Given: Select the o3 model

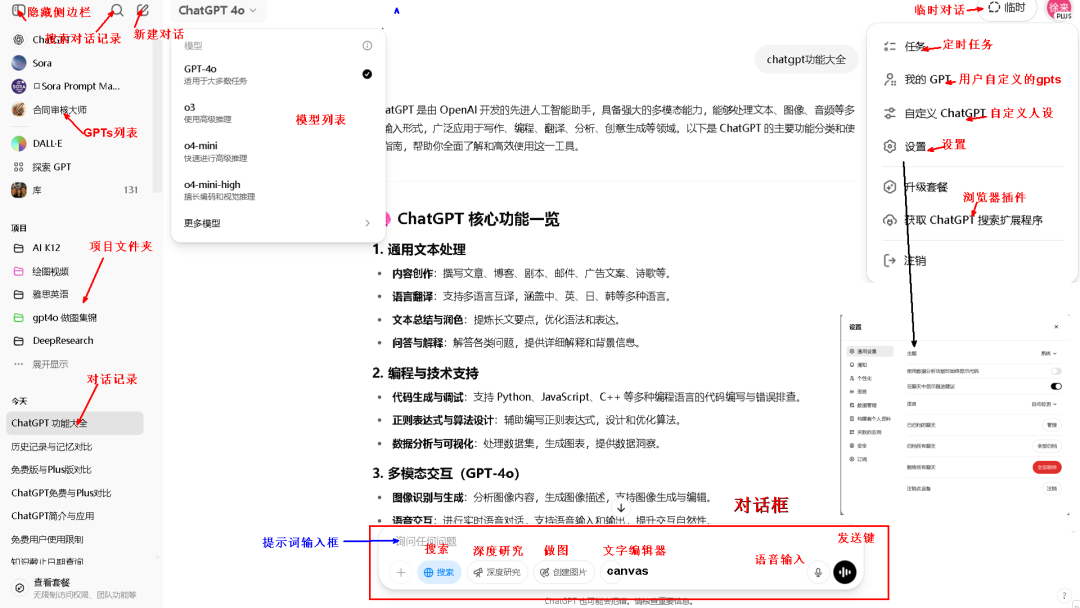Looking at the screenshot, I should coord(278,113).
